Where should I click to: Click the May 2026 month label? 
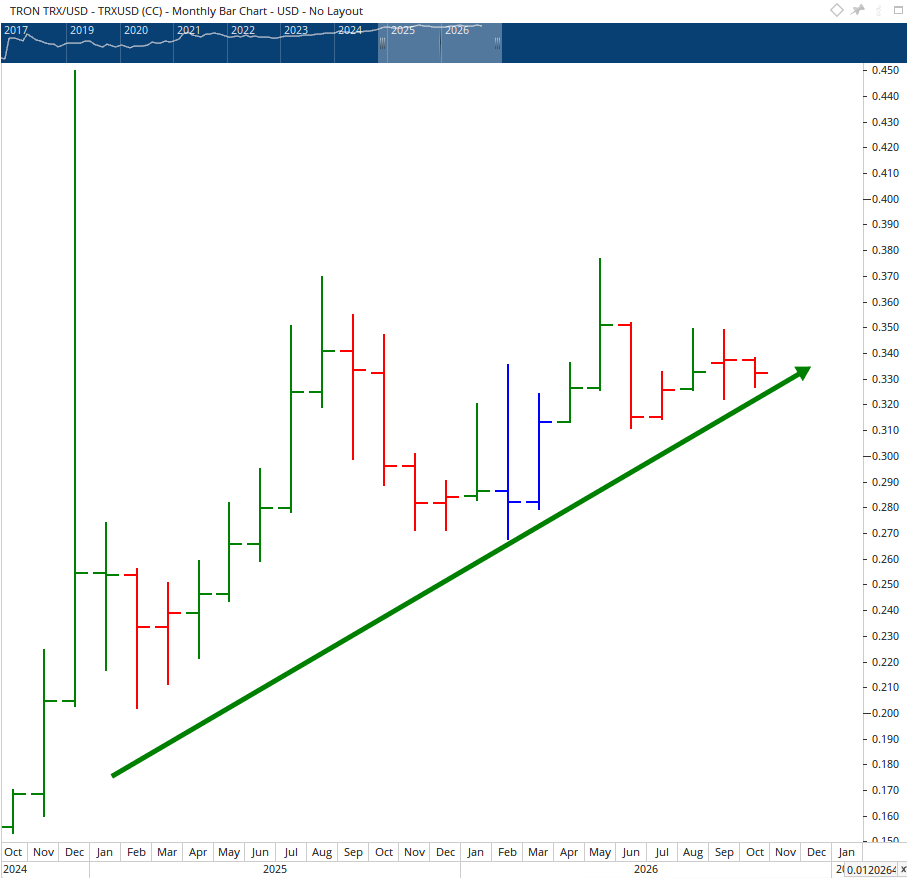(600, 852)
